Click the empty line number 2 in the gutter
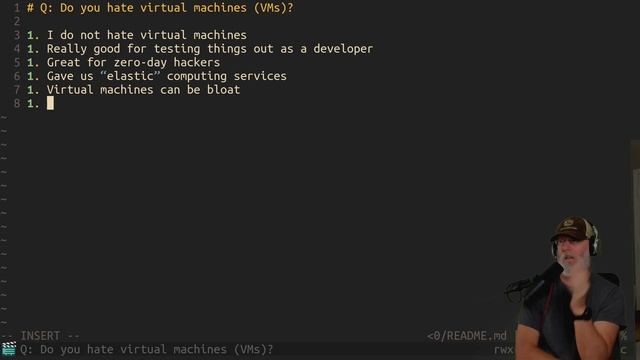Viewport: 640px width, 360px height. tap(17, 22)
